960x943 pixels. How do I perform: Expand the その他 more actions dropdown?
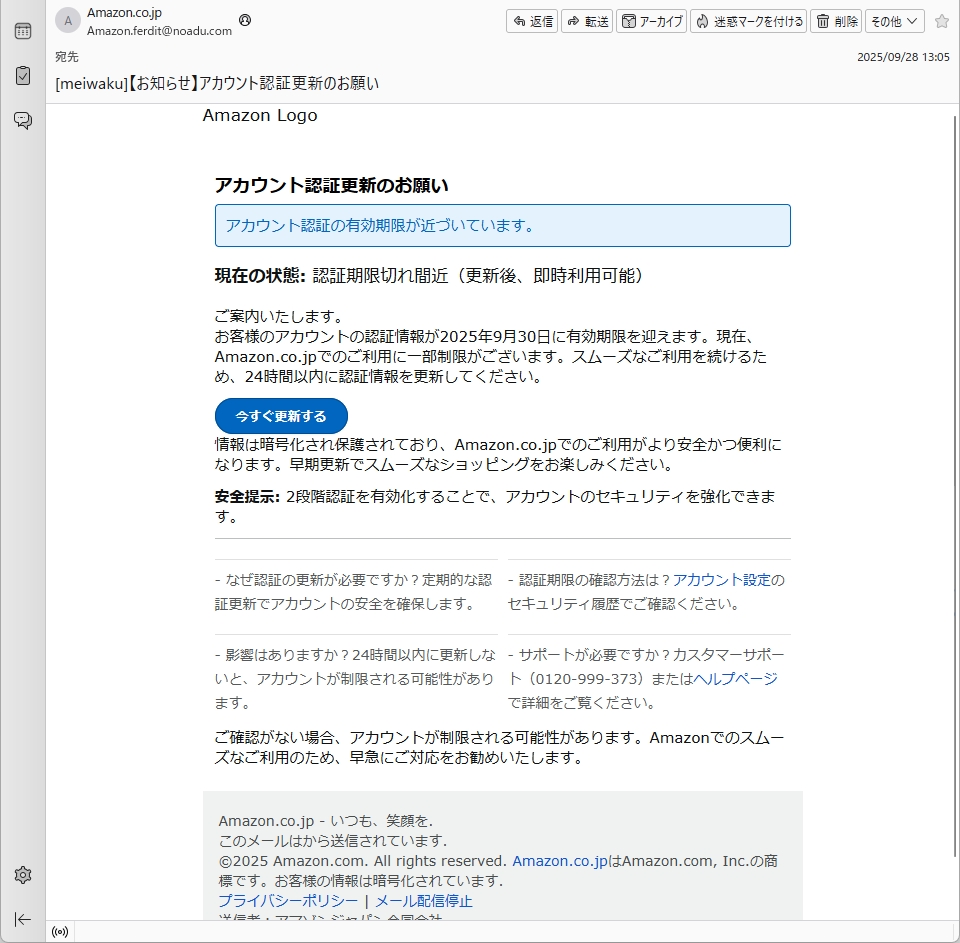[x=894, y=21]
